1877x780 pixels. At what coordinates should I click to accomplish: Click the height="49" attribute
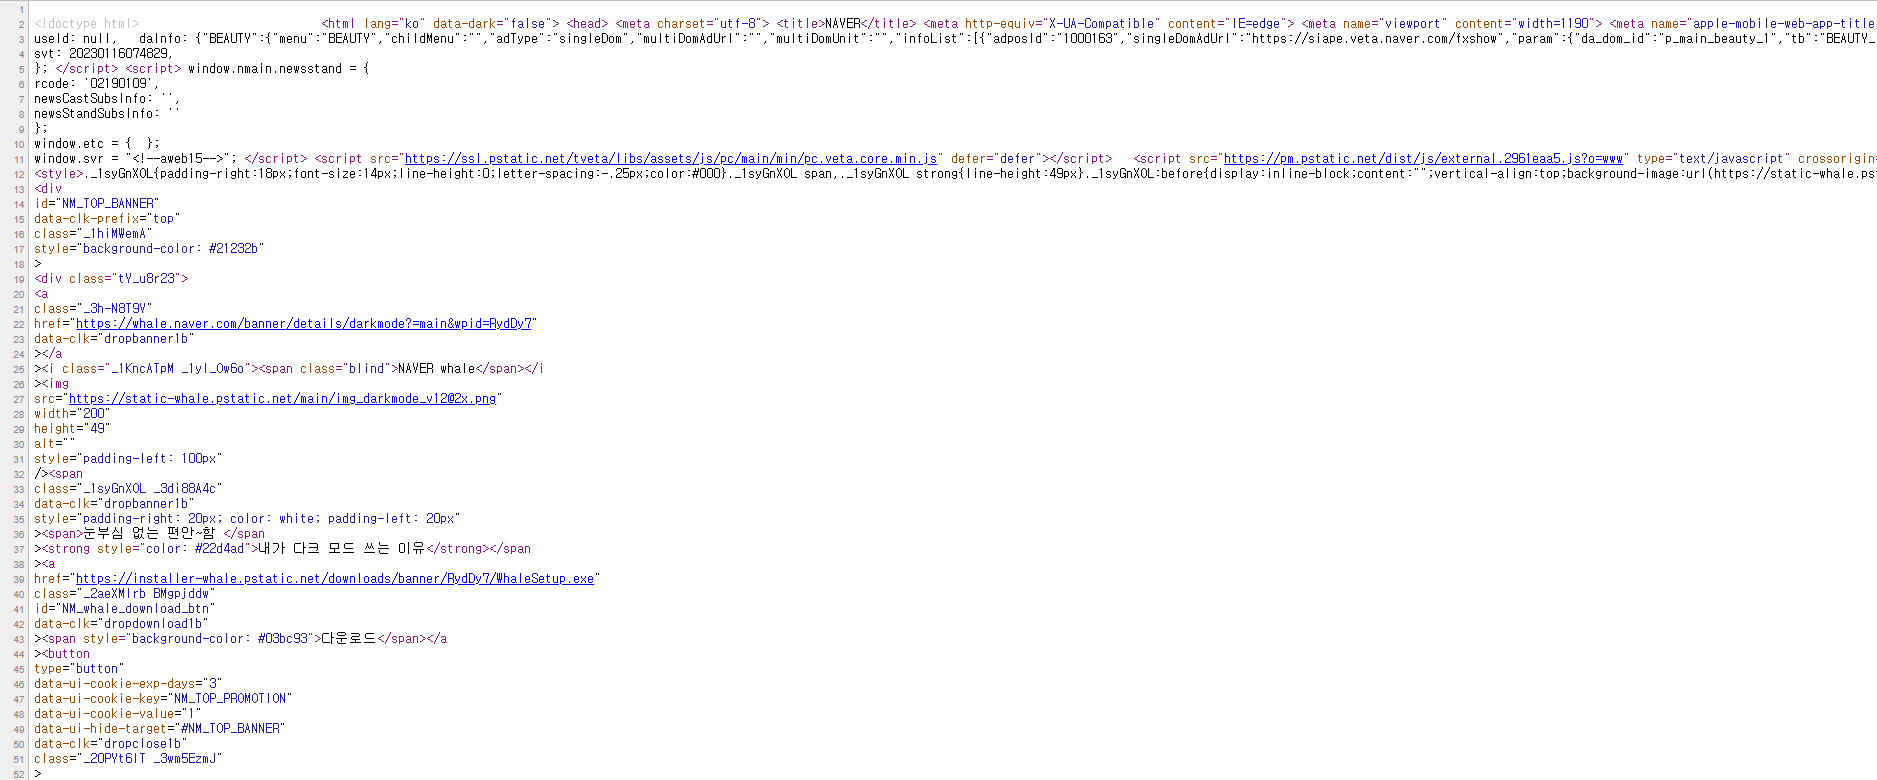point(72,428)
